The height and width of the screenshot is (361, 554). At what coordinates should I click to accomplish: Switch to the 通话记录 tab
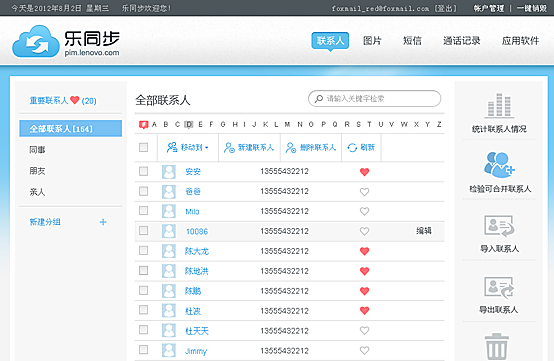461,41
